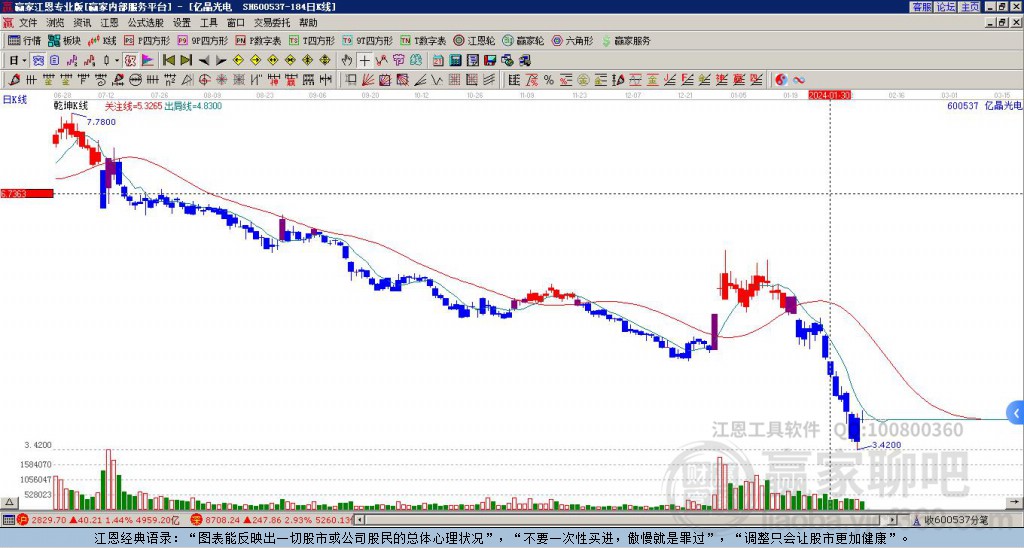Click the black left arrow icon
The image size is (1024, 548).
204,60
